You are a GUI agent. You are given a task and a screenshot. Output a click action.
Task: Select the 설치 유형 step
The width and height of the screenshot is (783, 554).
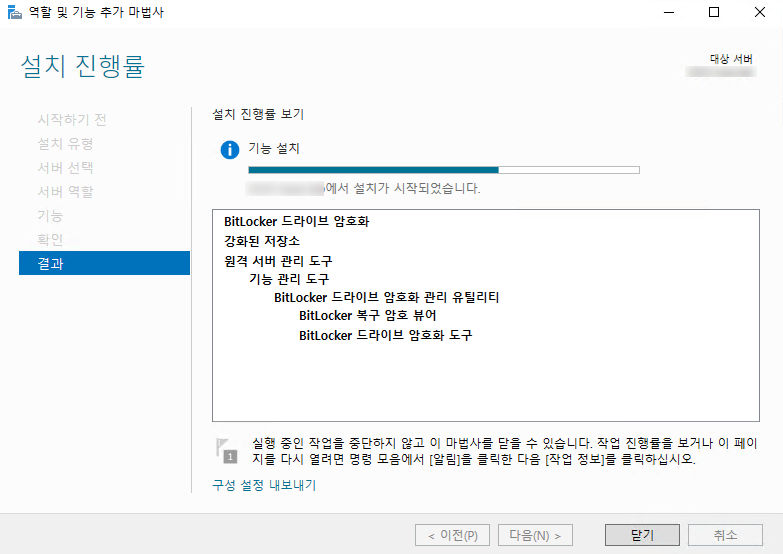(65, 144)
